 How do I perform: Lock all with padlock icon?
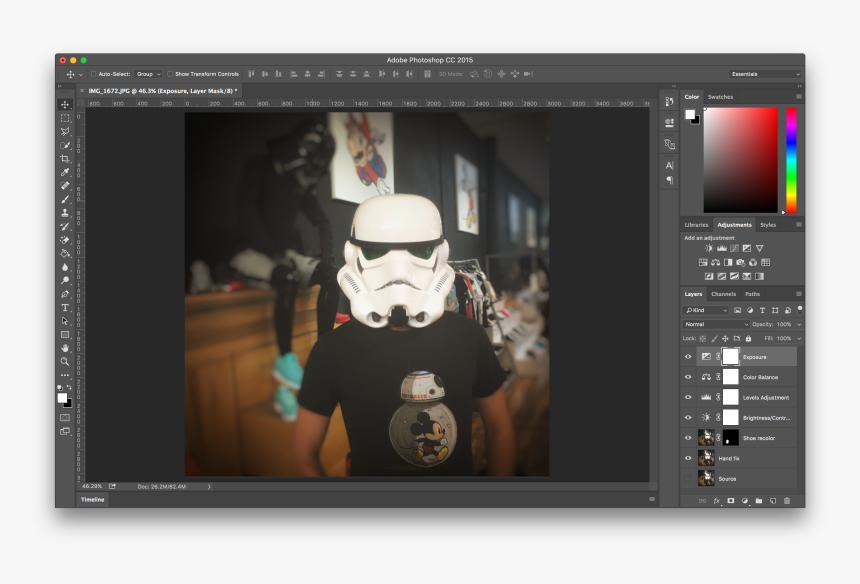[748, 339]
